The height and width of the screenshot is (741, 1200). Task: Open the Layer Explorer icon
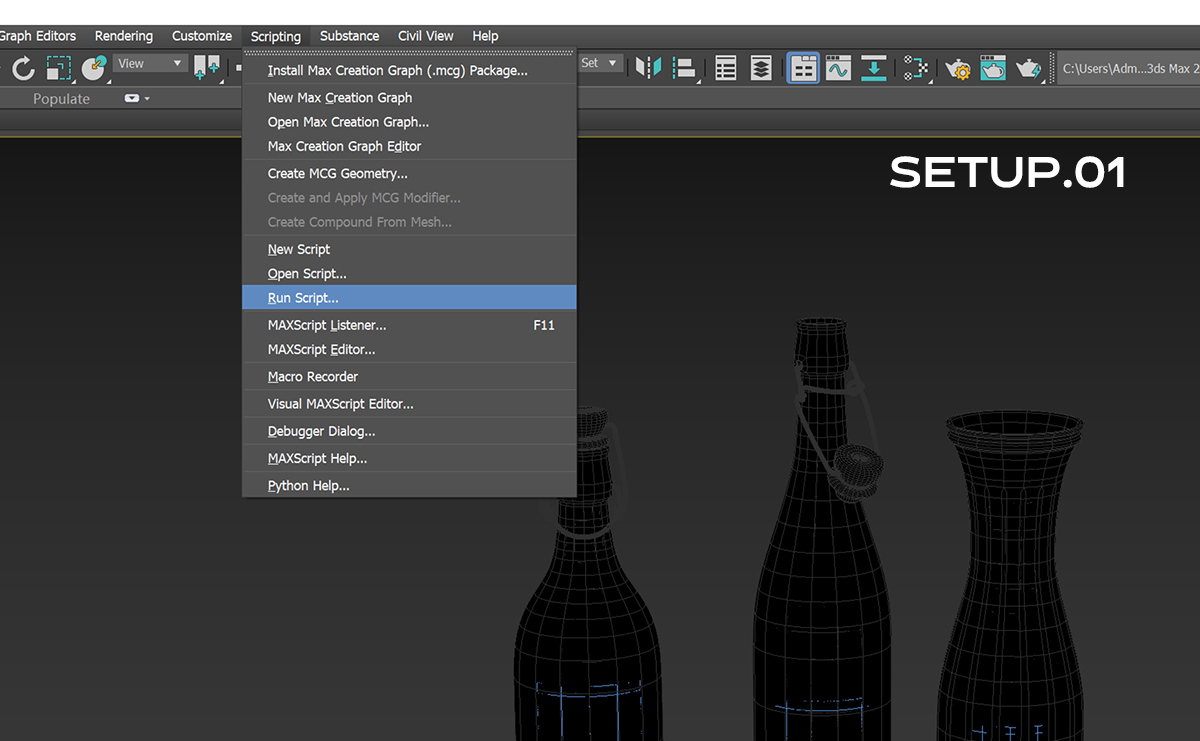pyautogui.click(x=761, y=68)
